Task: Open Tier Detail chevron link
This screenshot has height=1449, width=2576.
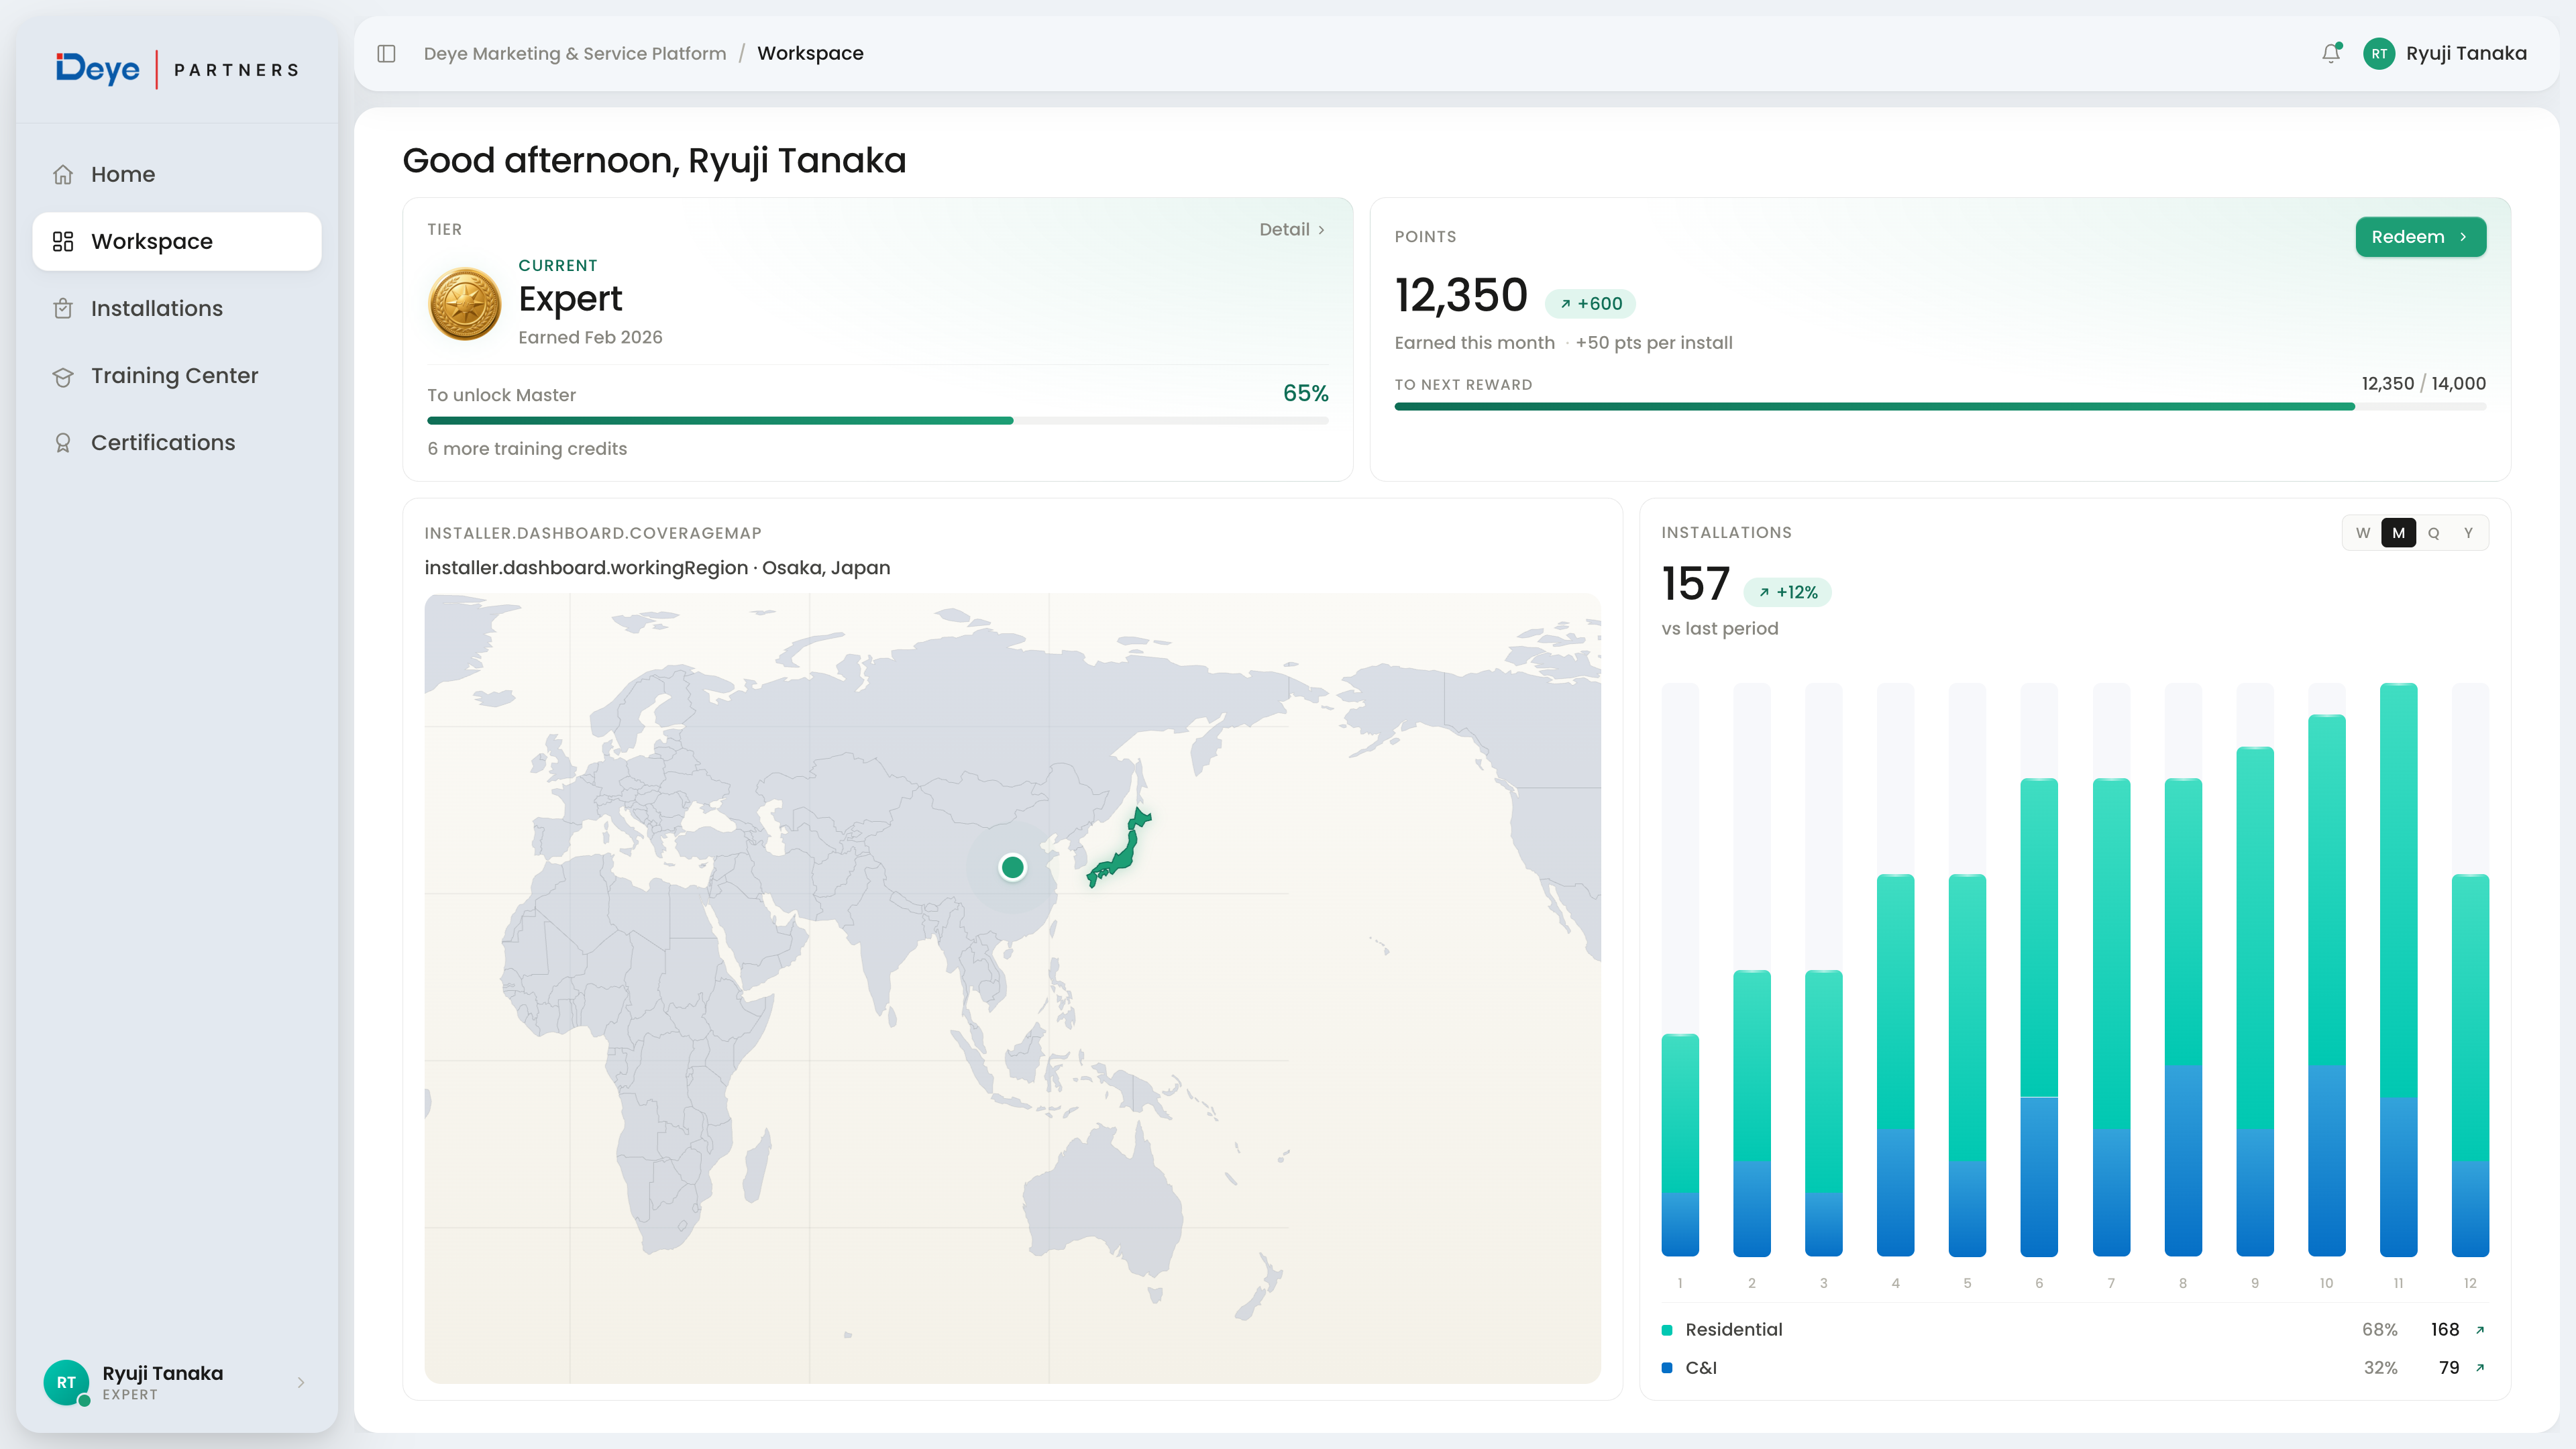Action: point(1292,230)
